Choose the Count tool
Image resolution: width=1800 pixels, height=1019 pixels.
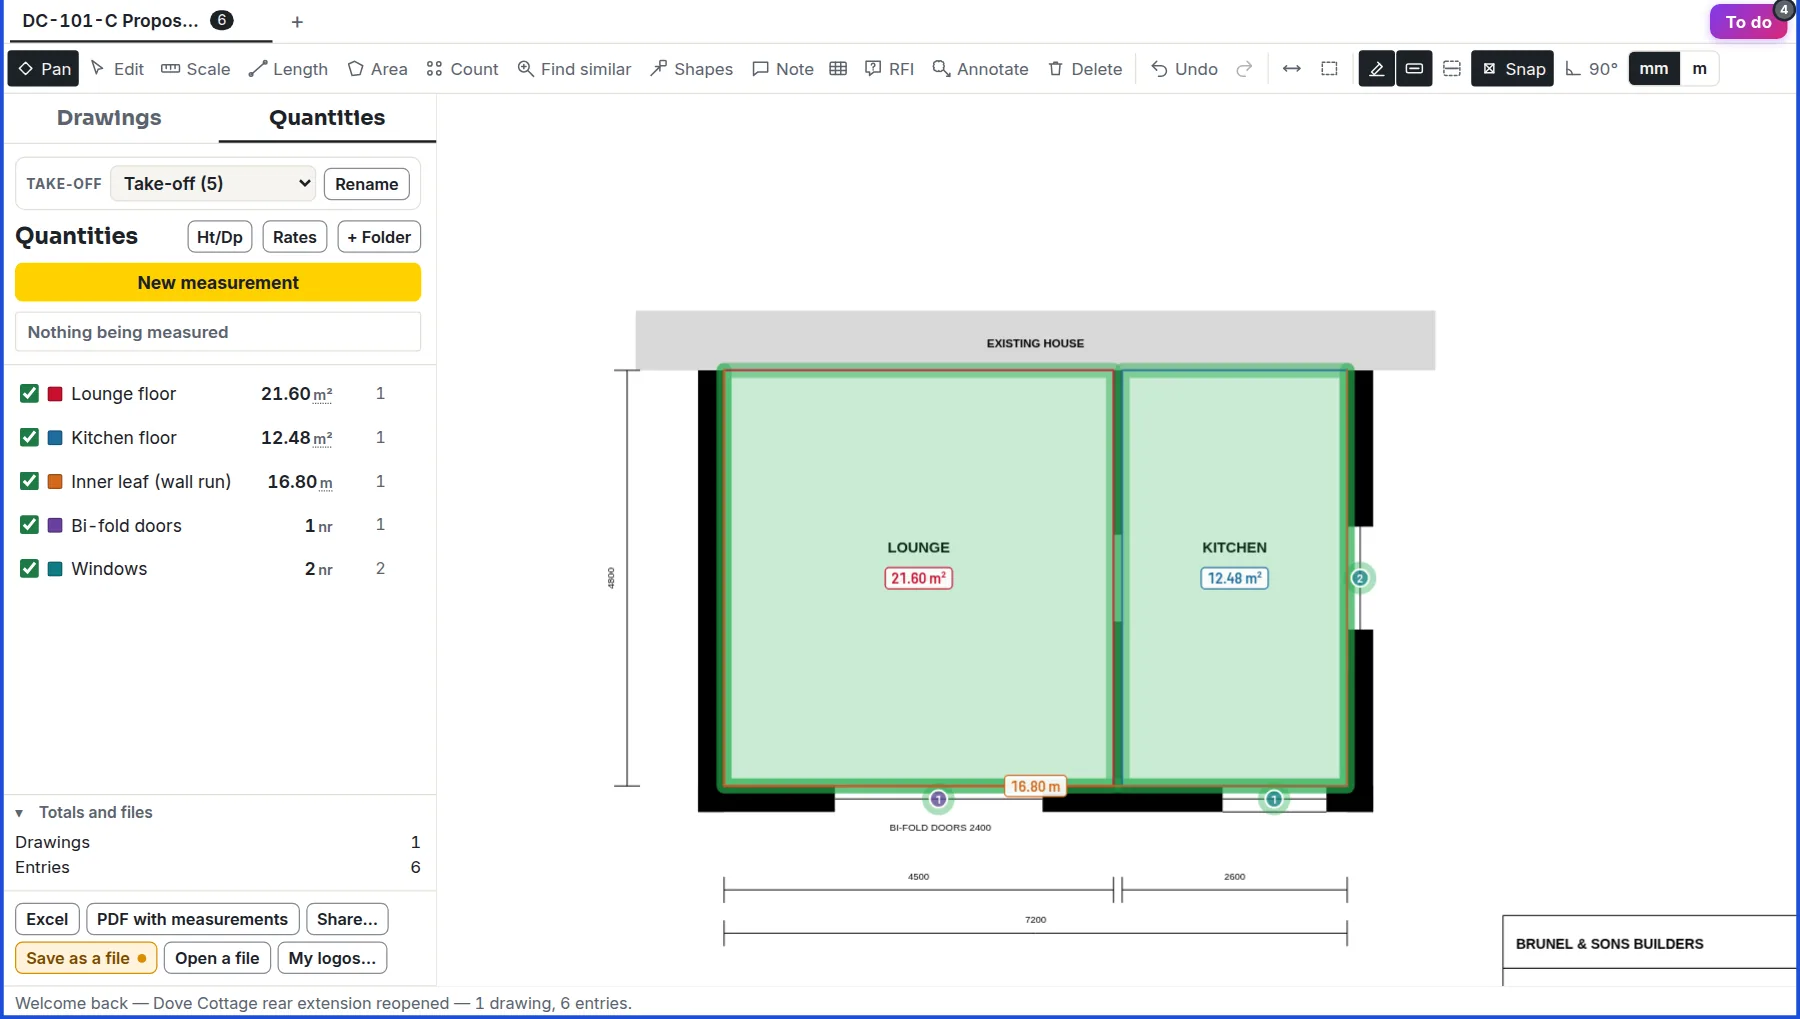[462, 69]
